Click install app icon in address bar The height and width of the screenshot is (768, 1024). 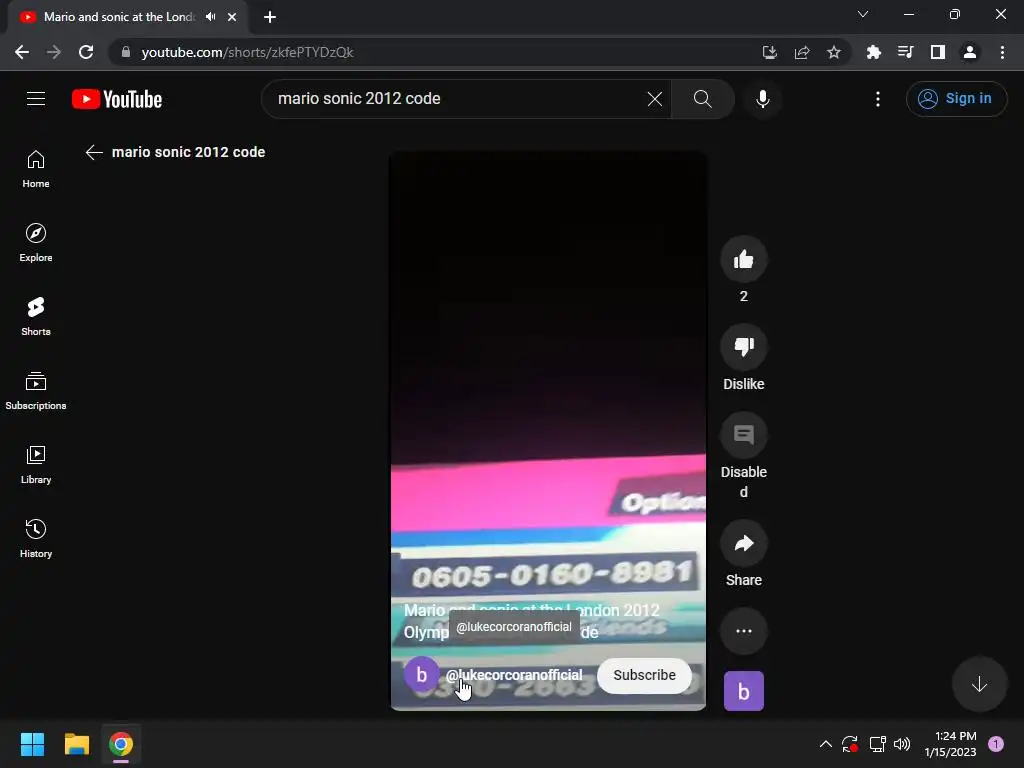[769, 52]
